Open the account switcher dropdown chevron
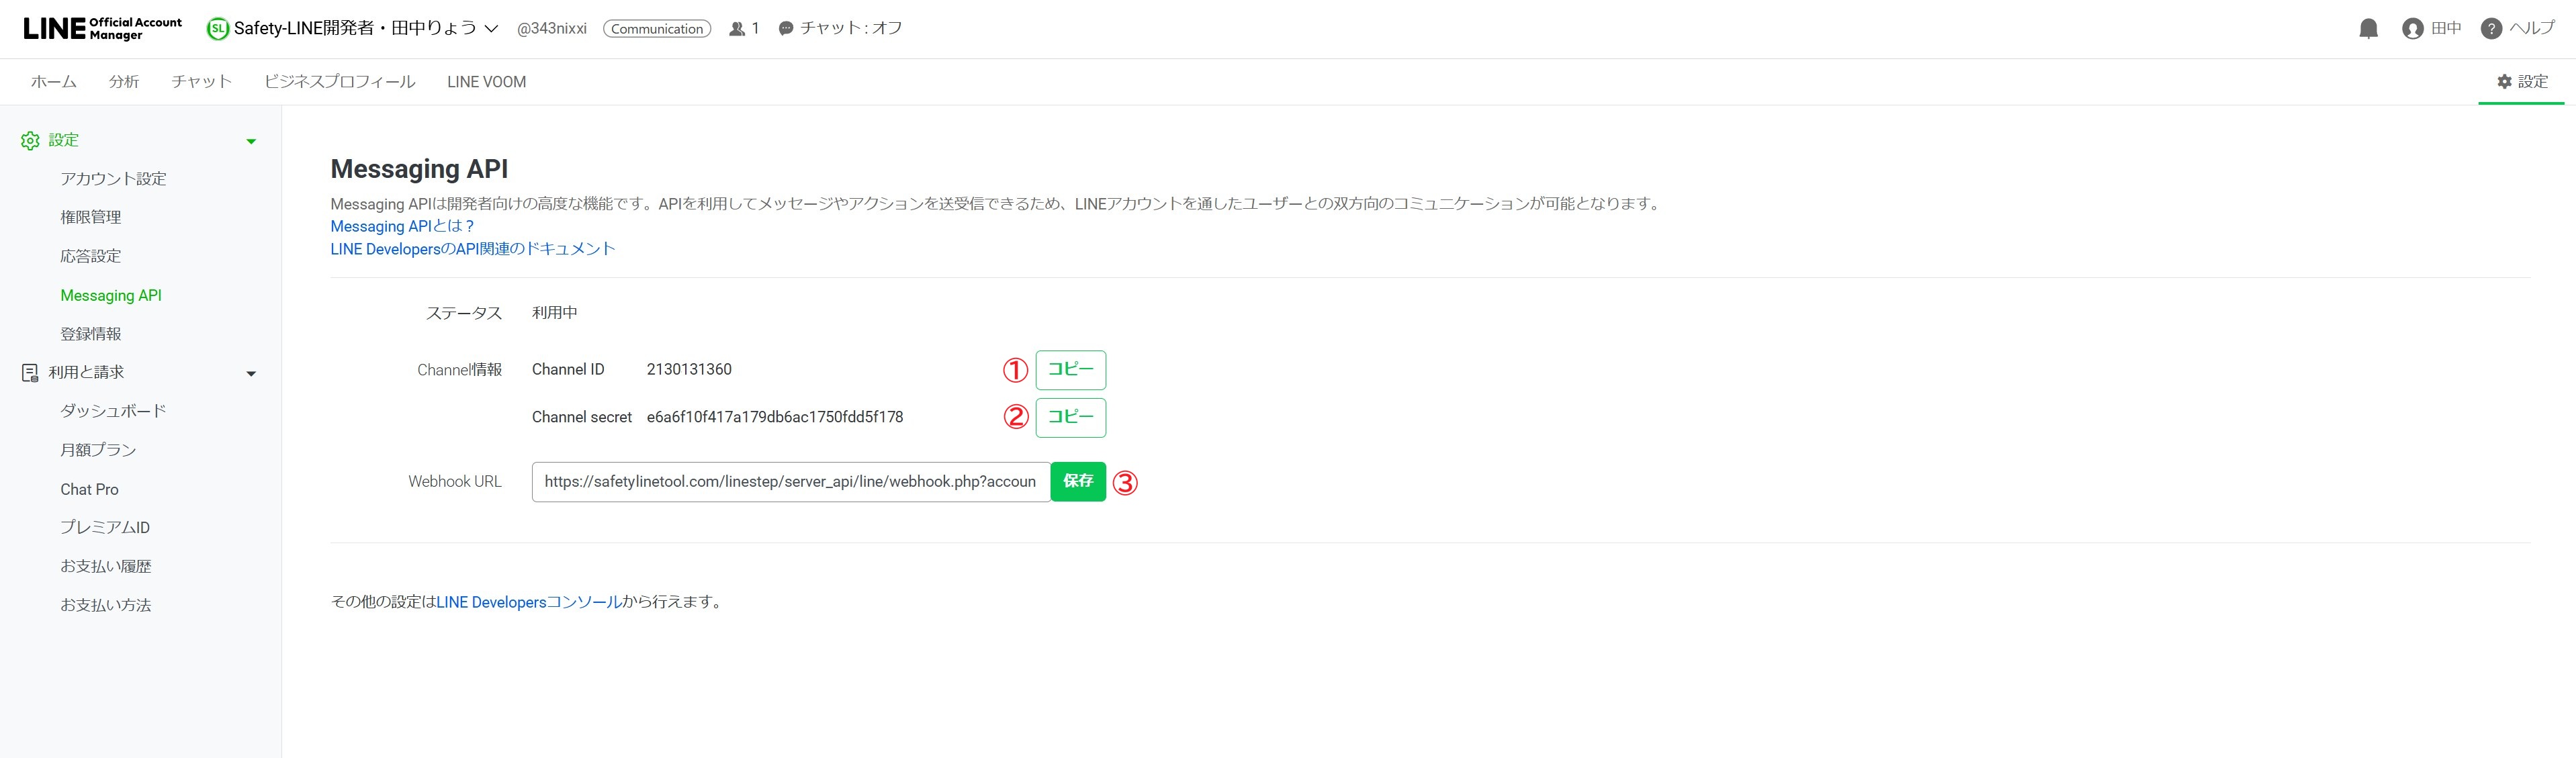Screen dimensions: 2576x758 (491, 29)
